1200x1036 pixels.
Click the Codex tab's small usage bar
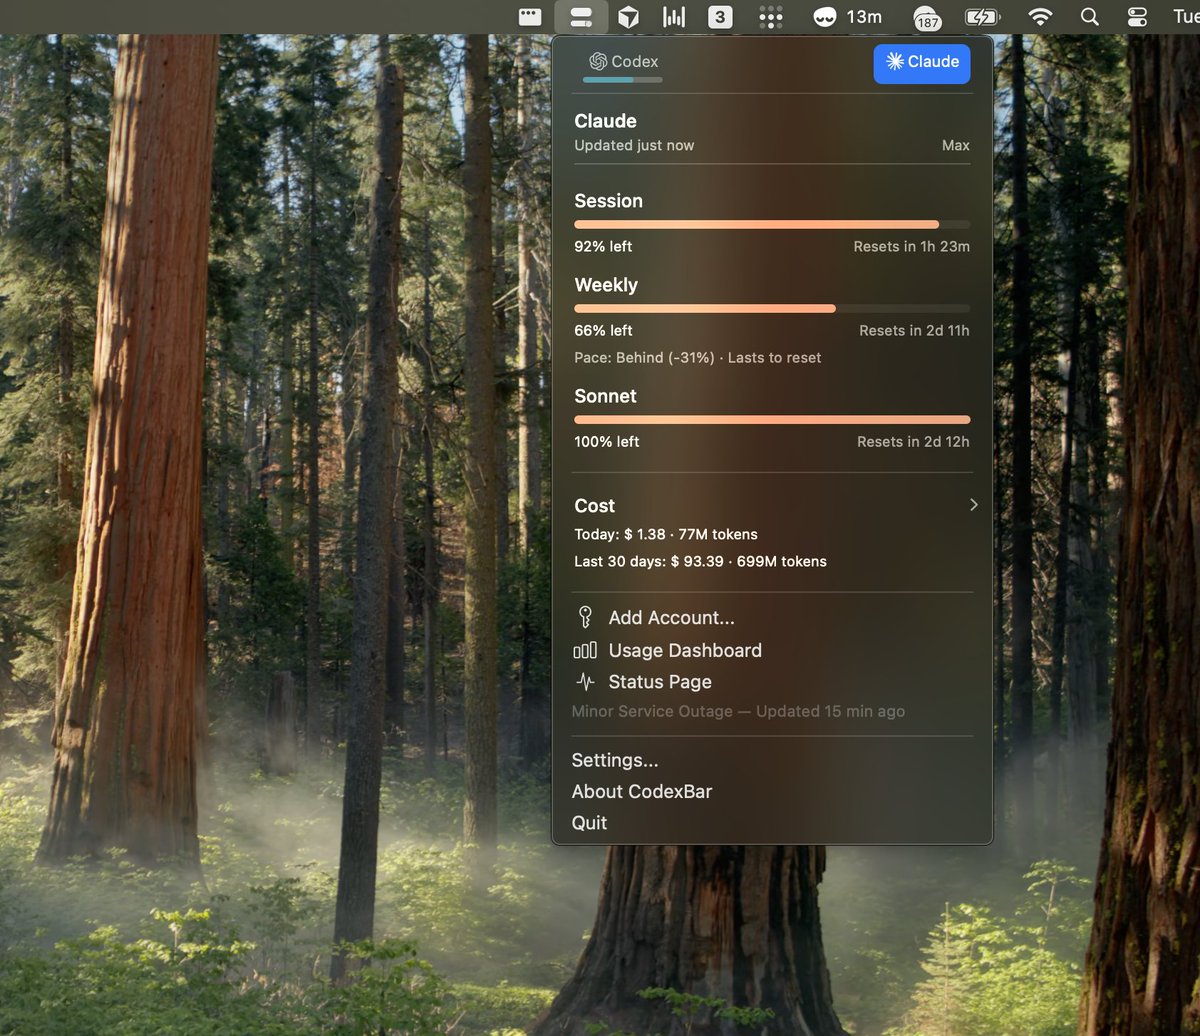622,79
